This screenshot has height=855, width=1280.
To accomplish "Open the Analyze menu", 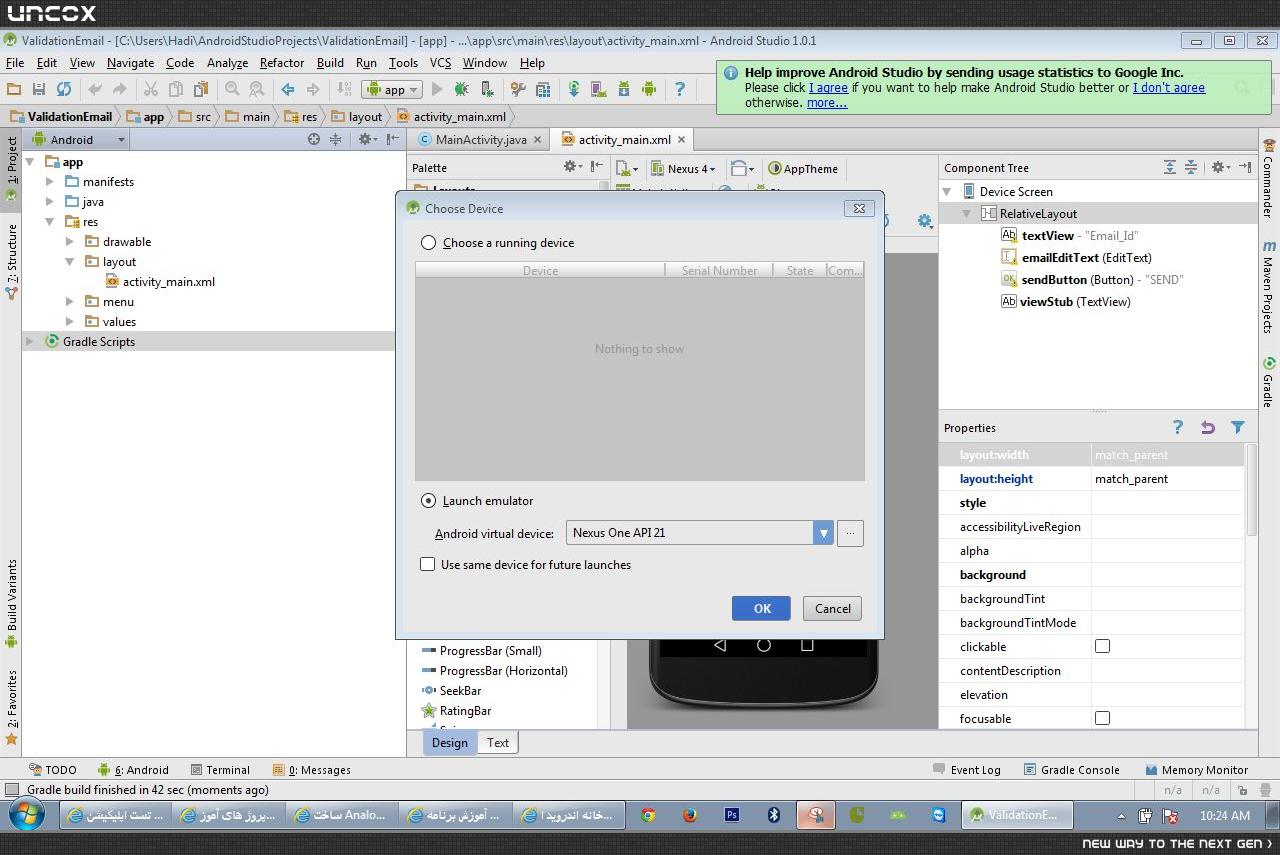I will tap(227, 62).
